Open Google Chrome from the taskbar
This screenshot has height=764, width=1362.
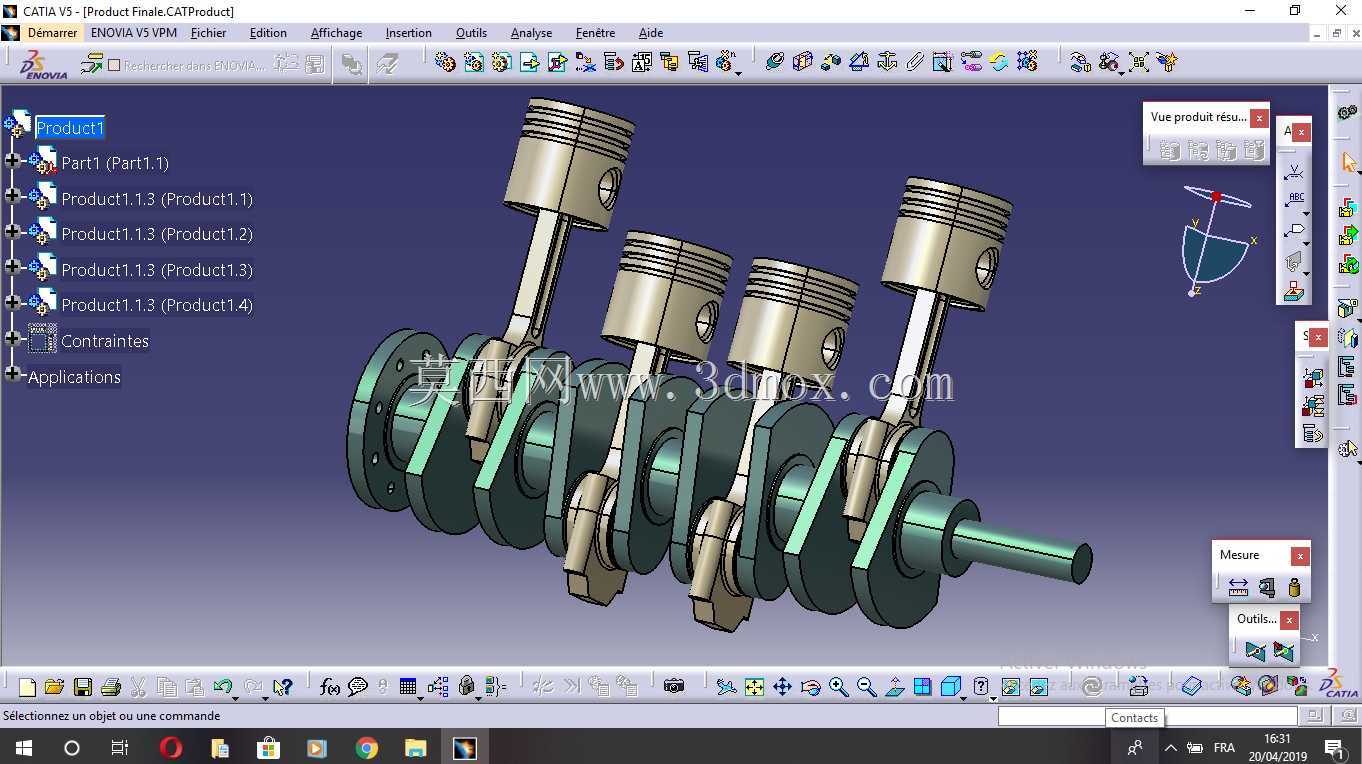click(367, 747)
